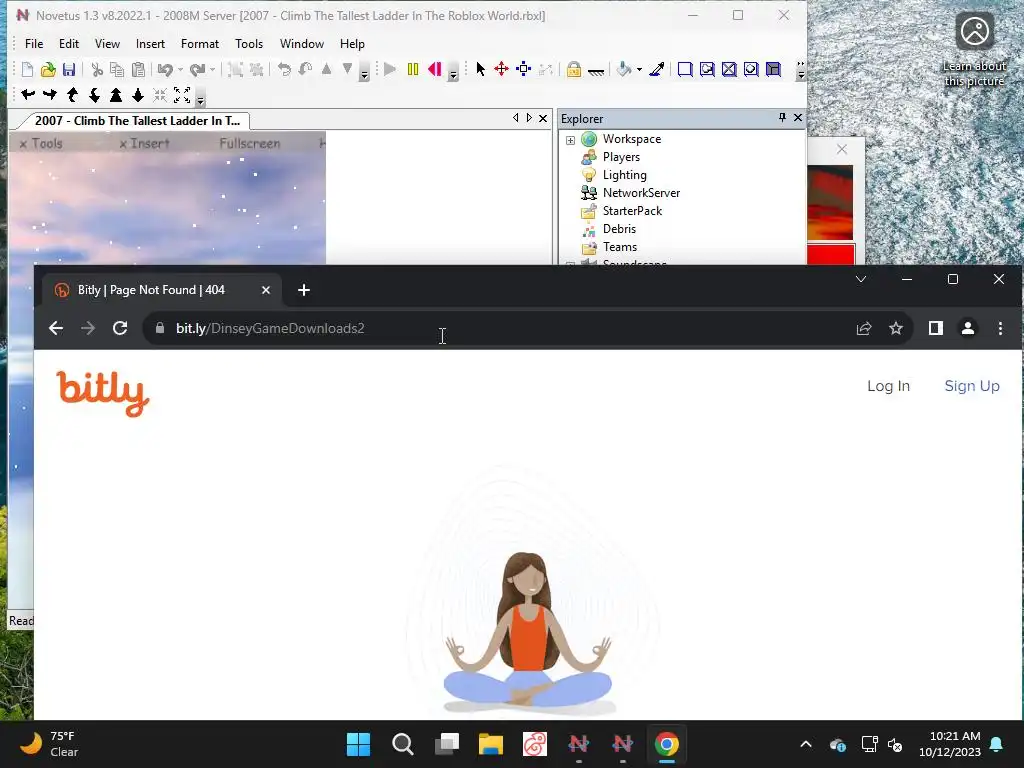Image resolution: width=1024 pixels, height=768 pixels.
Task: Open File Explorer from the taskbar
Action: pyautogui.click(x=490, y=744)
